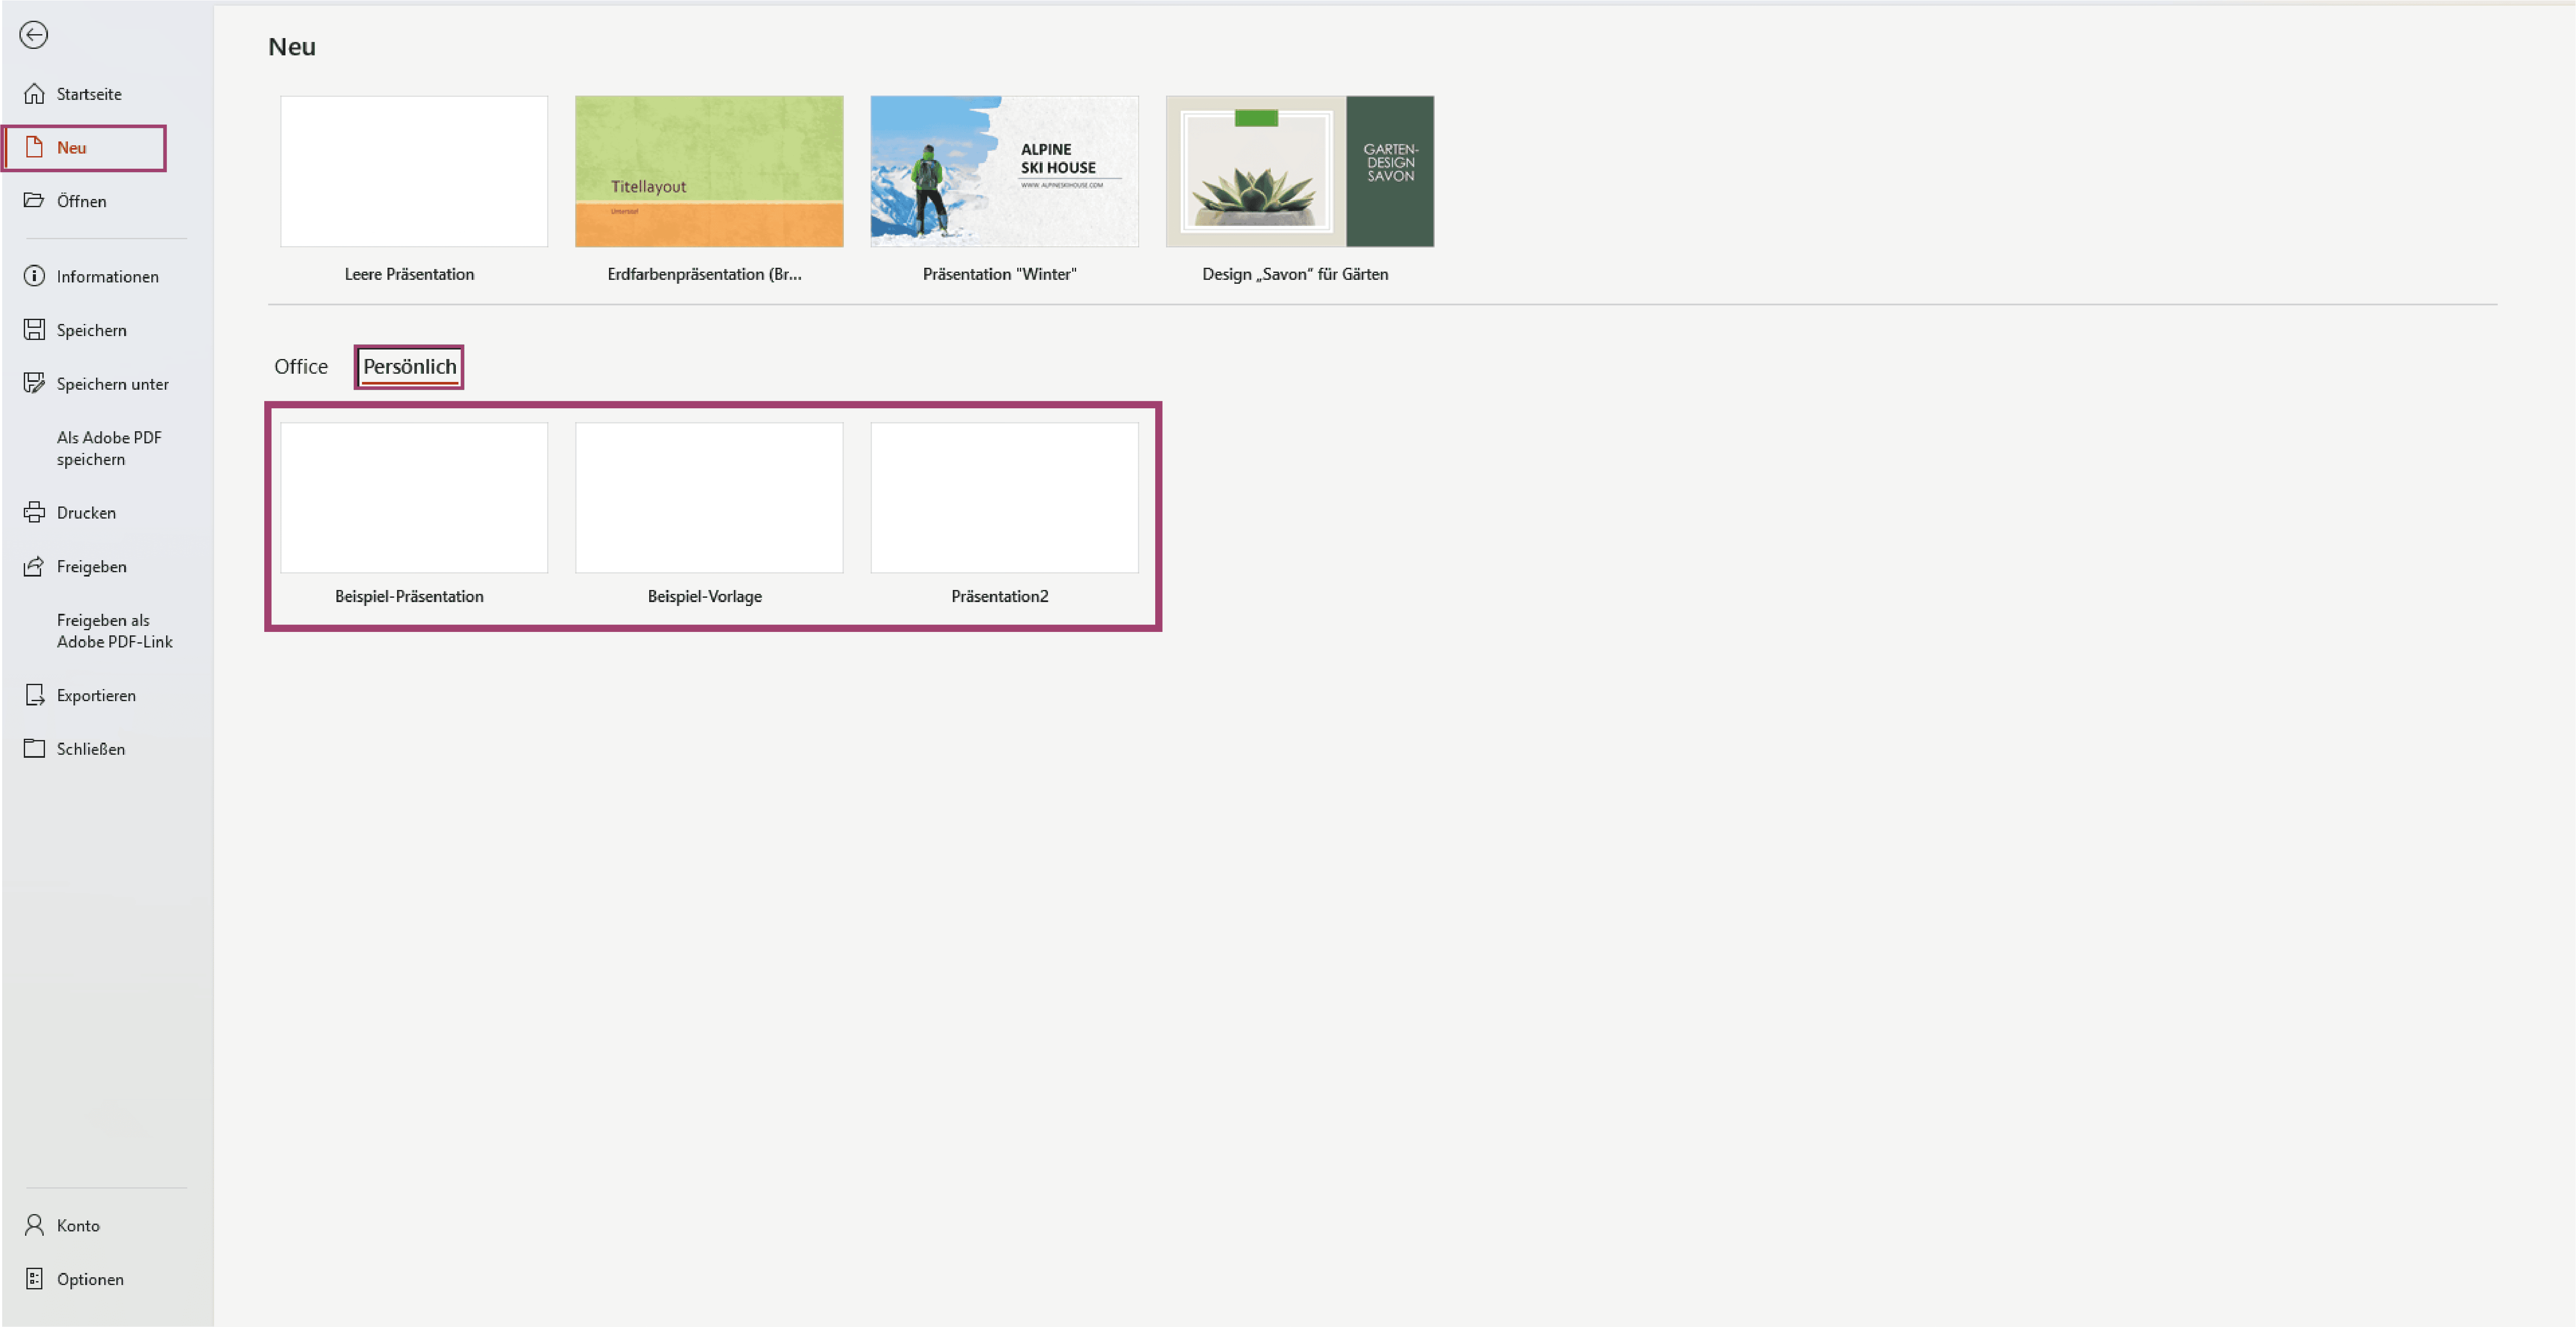Click the Neu document icon

pos(34,147)
